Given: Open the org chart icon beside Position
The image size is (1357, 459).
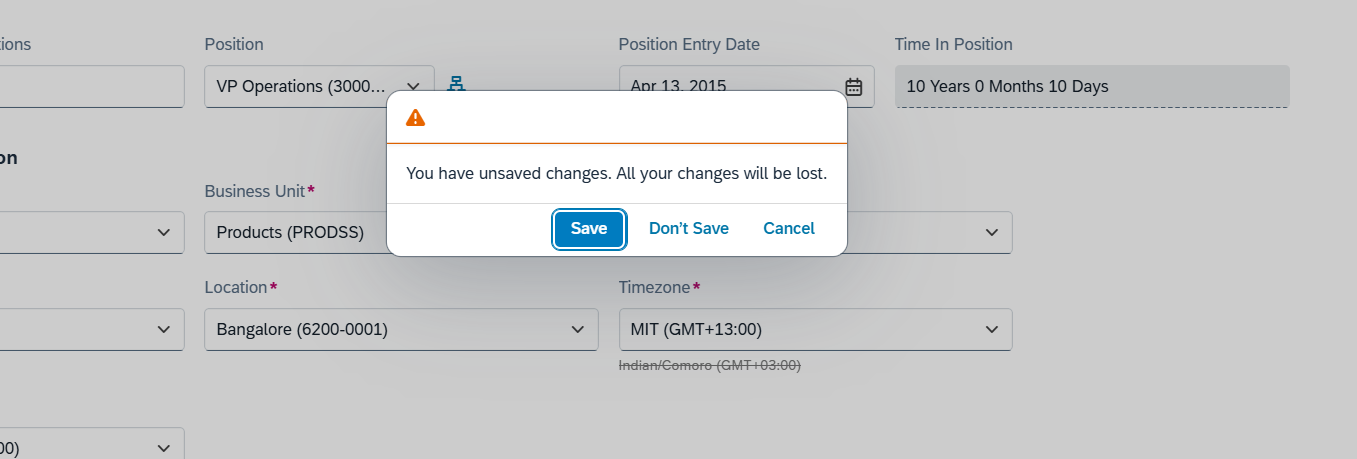Looking at the screenshot, I should tap(457, 86).
